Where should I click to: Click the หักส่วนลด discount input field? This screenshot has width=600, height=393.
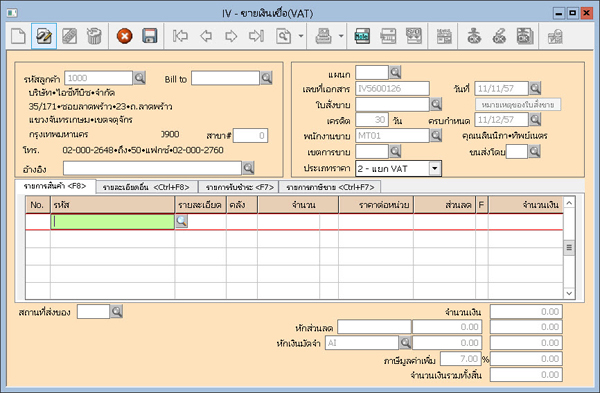tap(374, 327)
